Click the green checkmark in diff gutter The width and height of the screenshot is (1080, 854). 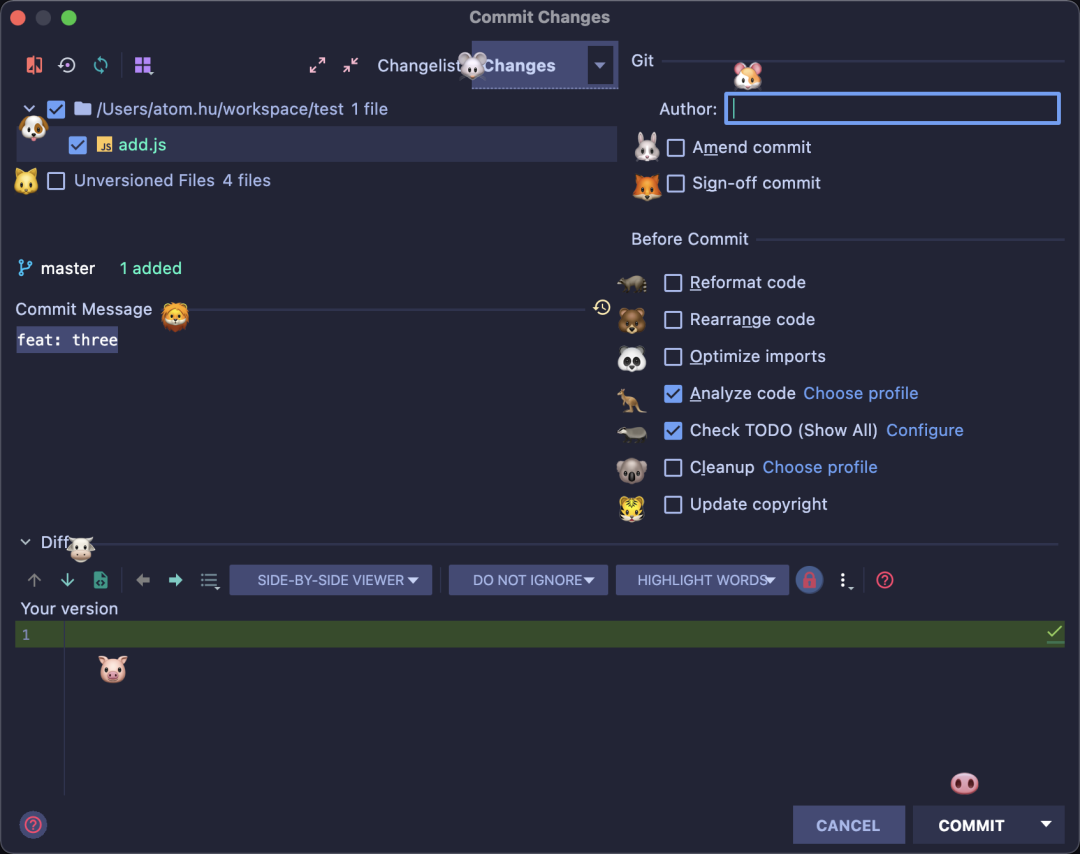tap(1055, 634)
